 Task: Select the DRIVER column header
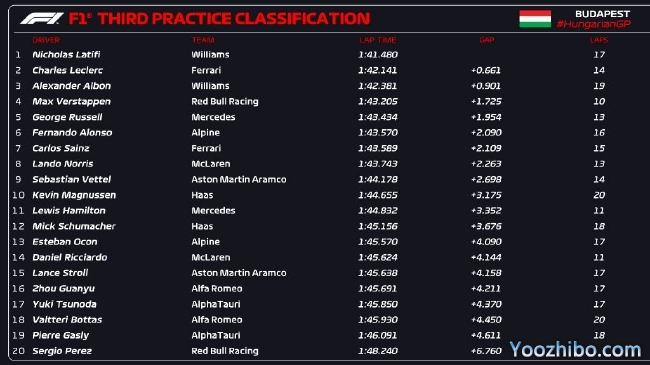click(x=46, y=40)
